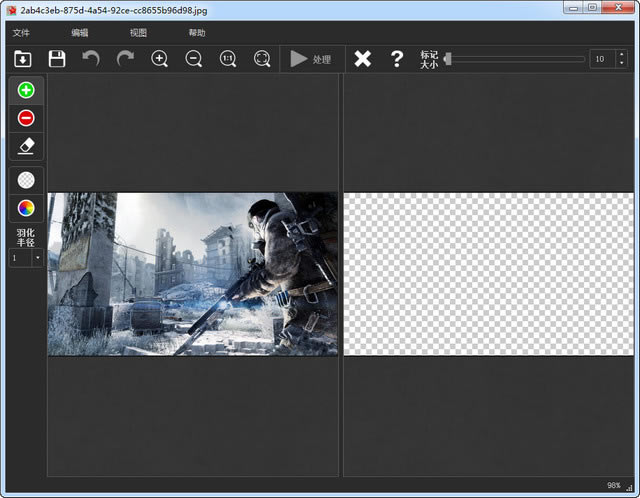Open an image file with the load icon
Screen dimensions: 640x498
23,59
